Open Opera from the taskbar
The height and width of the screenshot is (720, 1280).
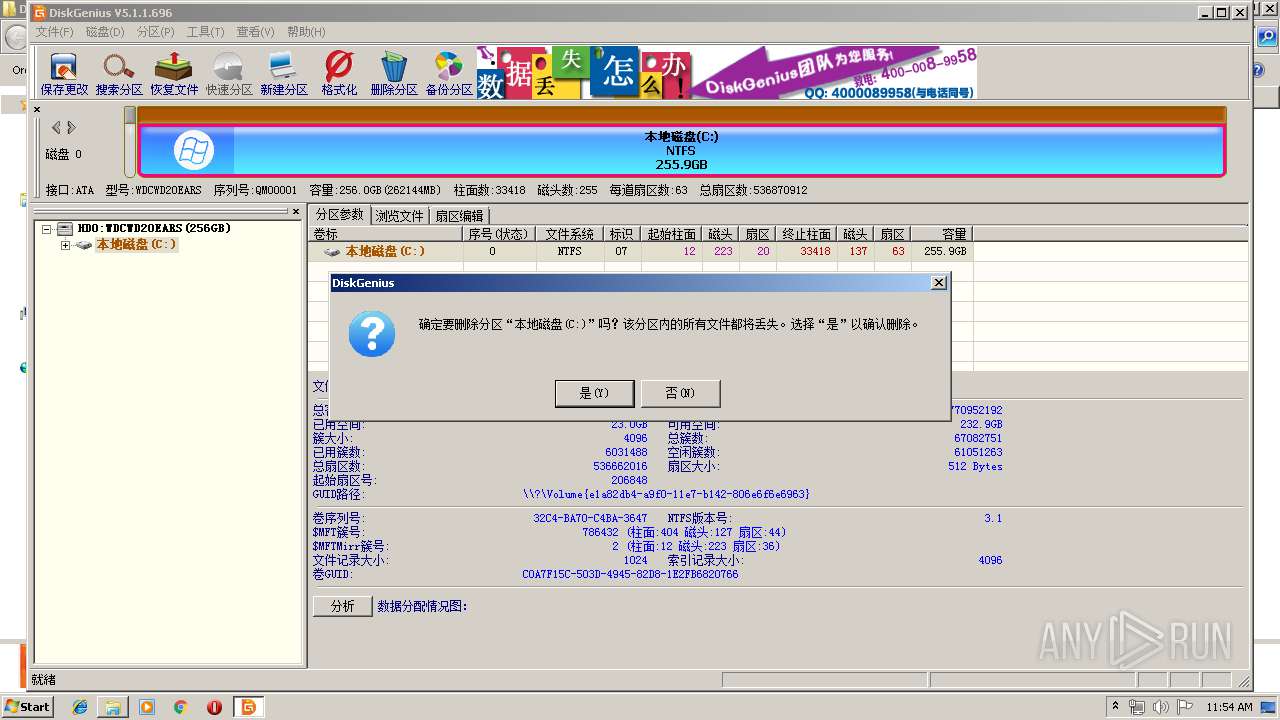pos(214,707)
